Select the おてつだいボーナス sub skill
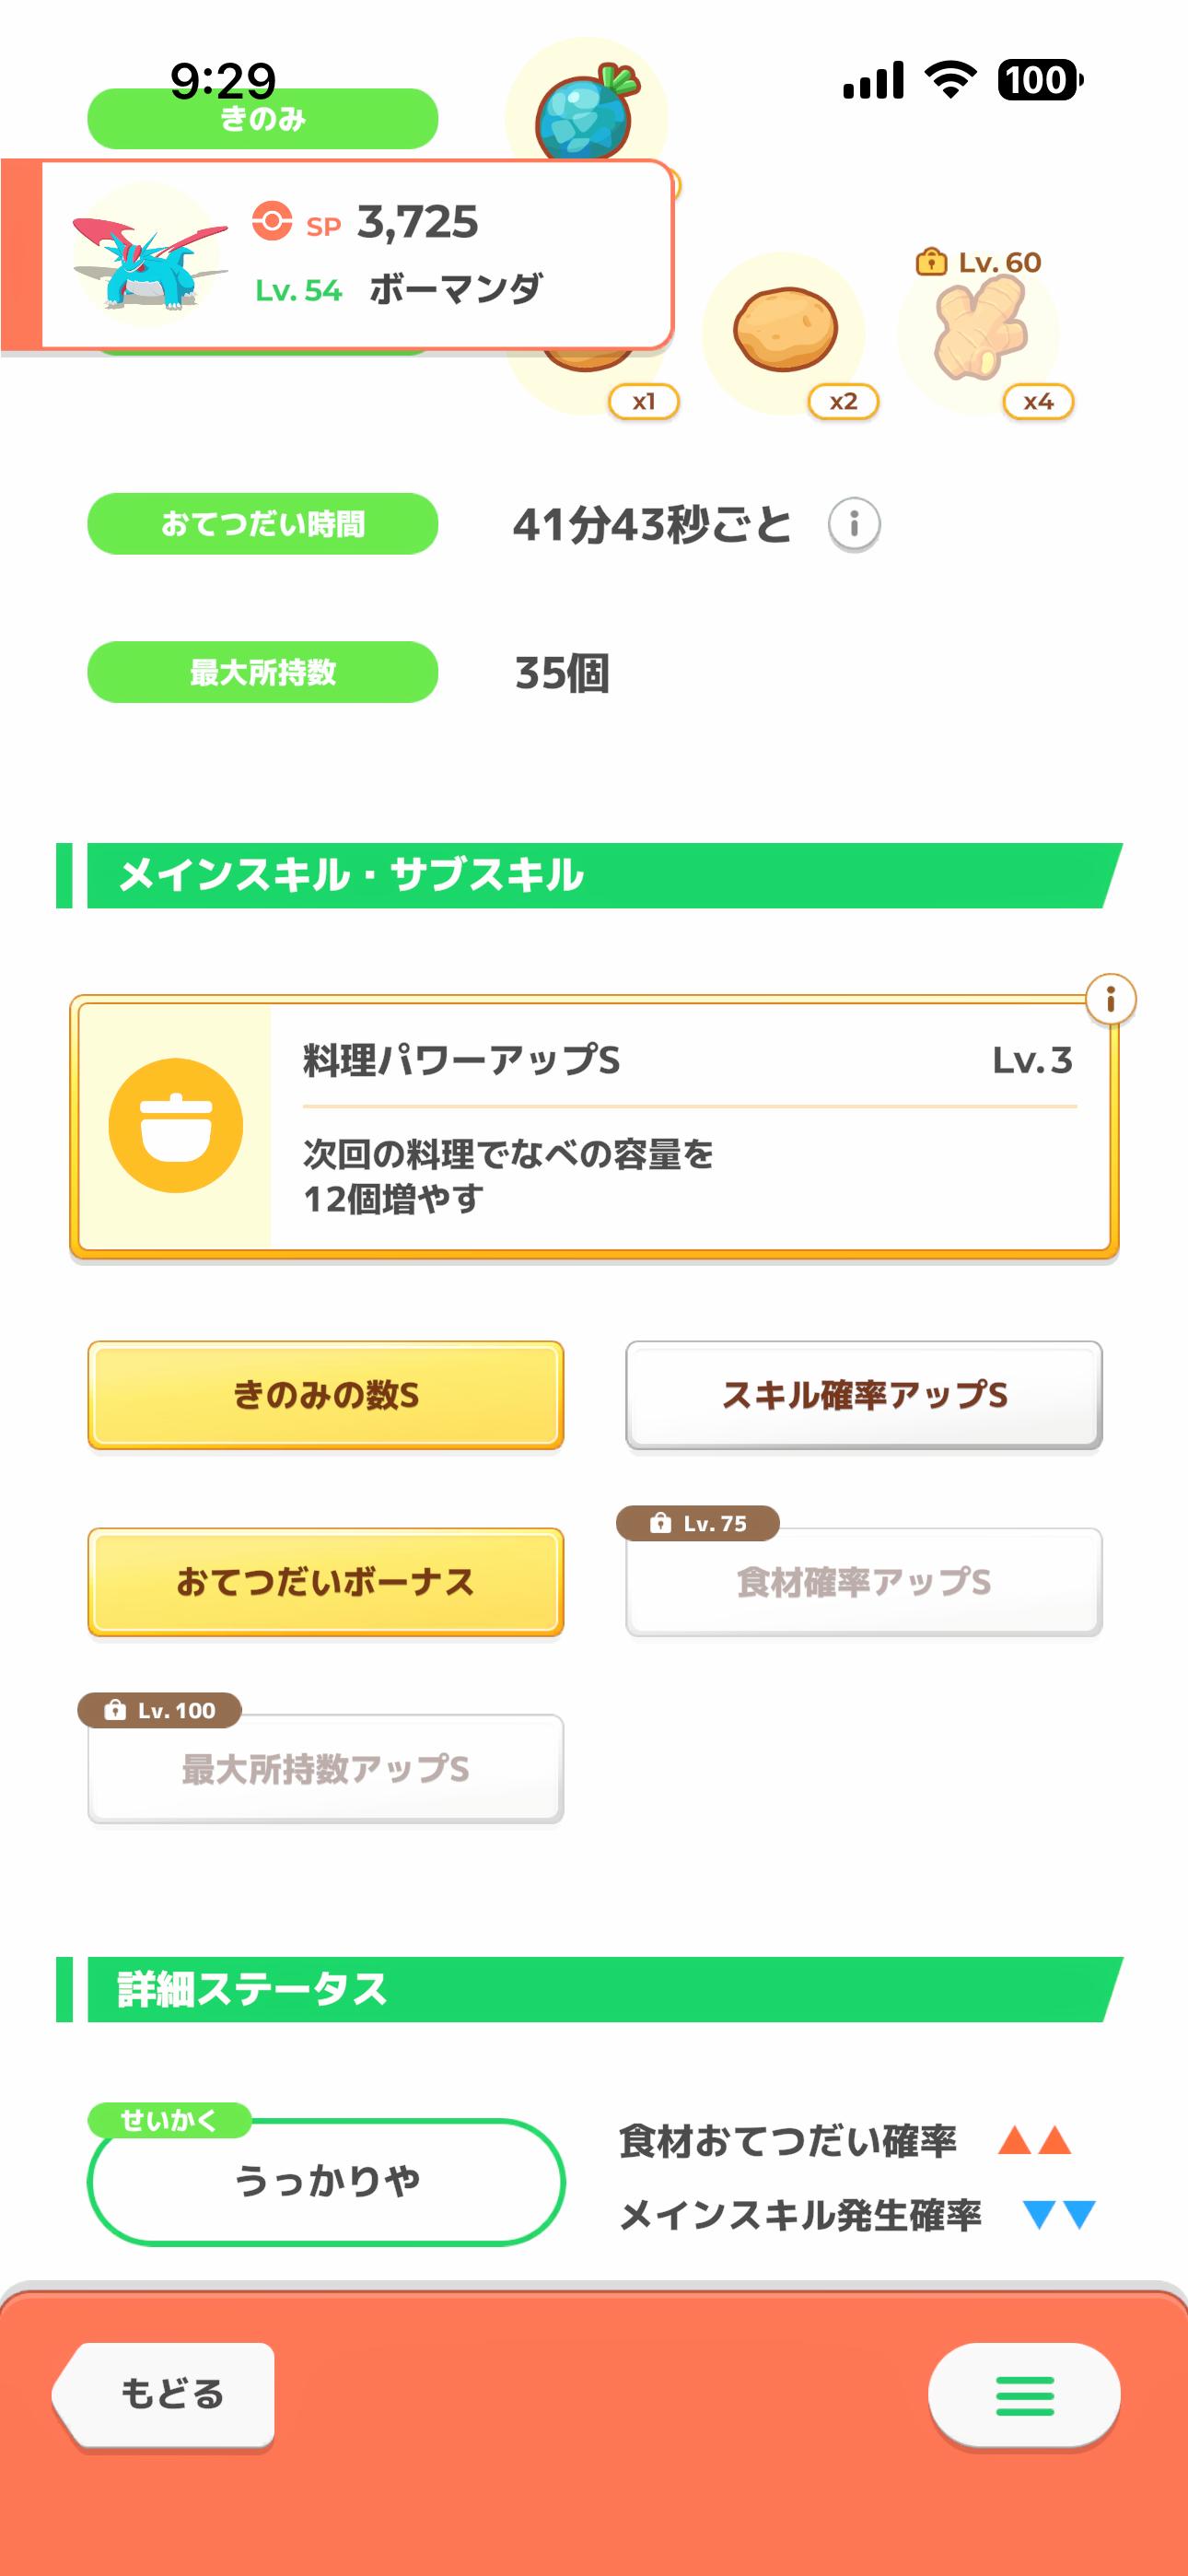The width and height of the screenshot is (1188, 2576). coord(326,1581)
